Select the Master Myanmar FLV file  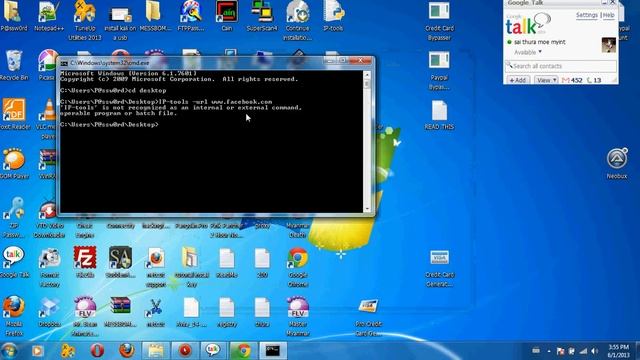point(298,316)
